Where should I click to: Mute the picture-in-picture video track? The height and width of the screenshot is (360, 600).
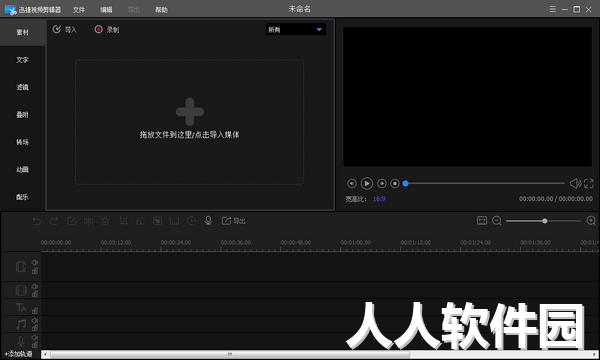point(34,286)
